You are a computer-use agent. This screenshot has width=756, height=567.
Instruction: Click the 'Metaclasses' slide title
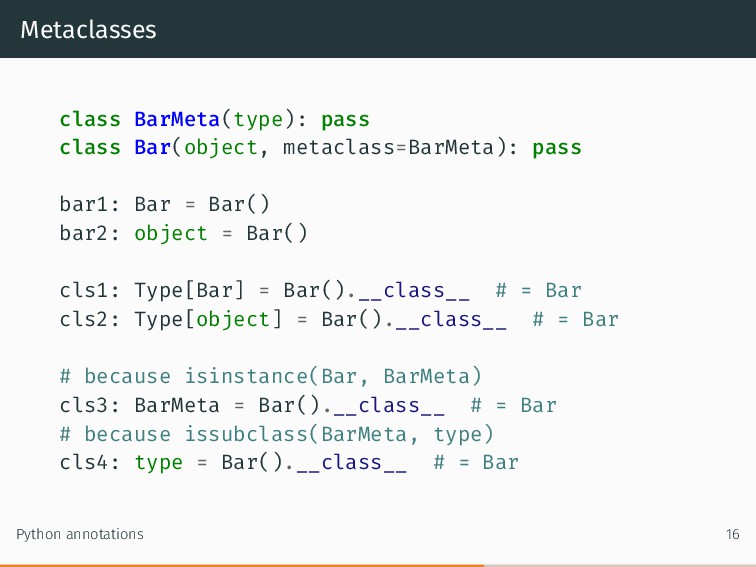coord(88,29)
